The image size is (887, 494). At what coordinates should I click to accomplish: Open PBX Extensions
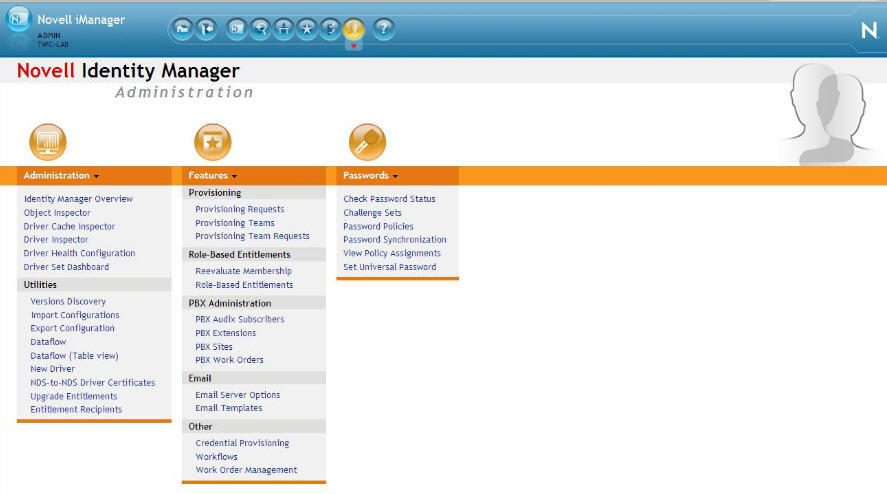coord(226,333)
